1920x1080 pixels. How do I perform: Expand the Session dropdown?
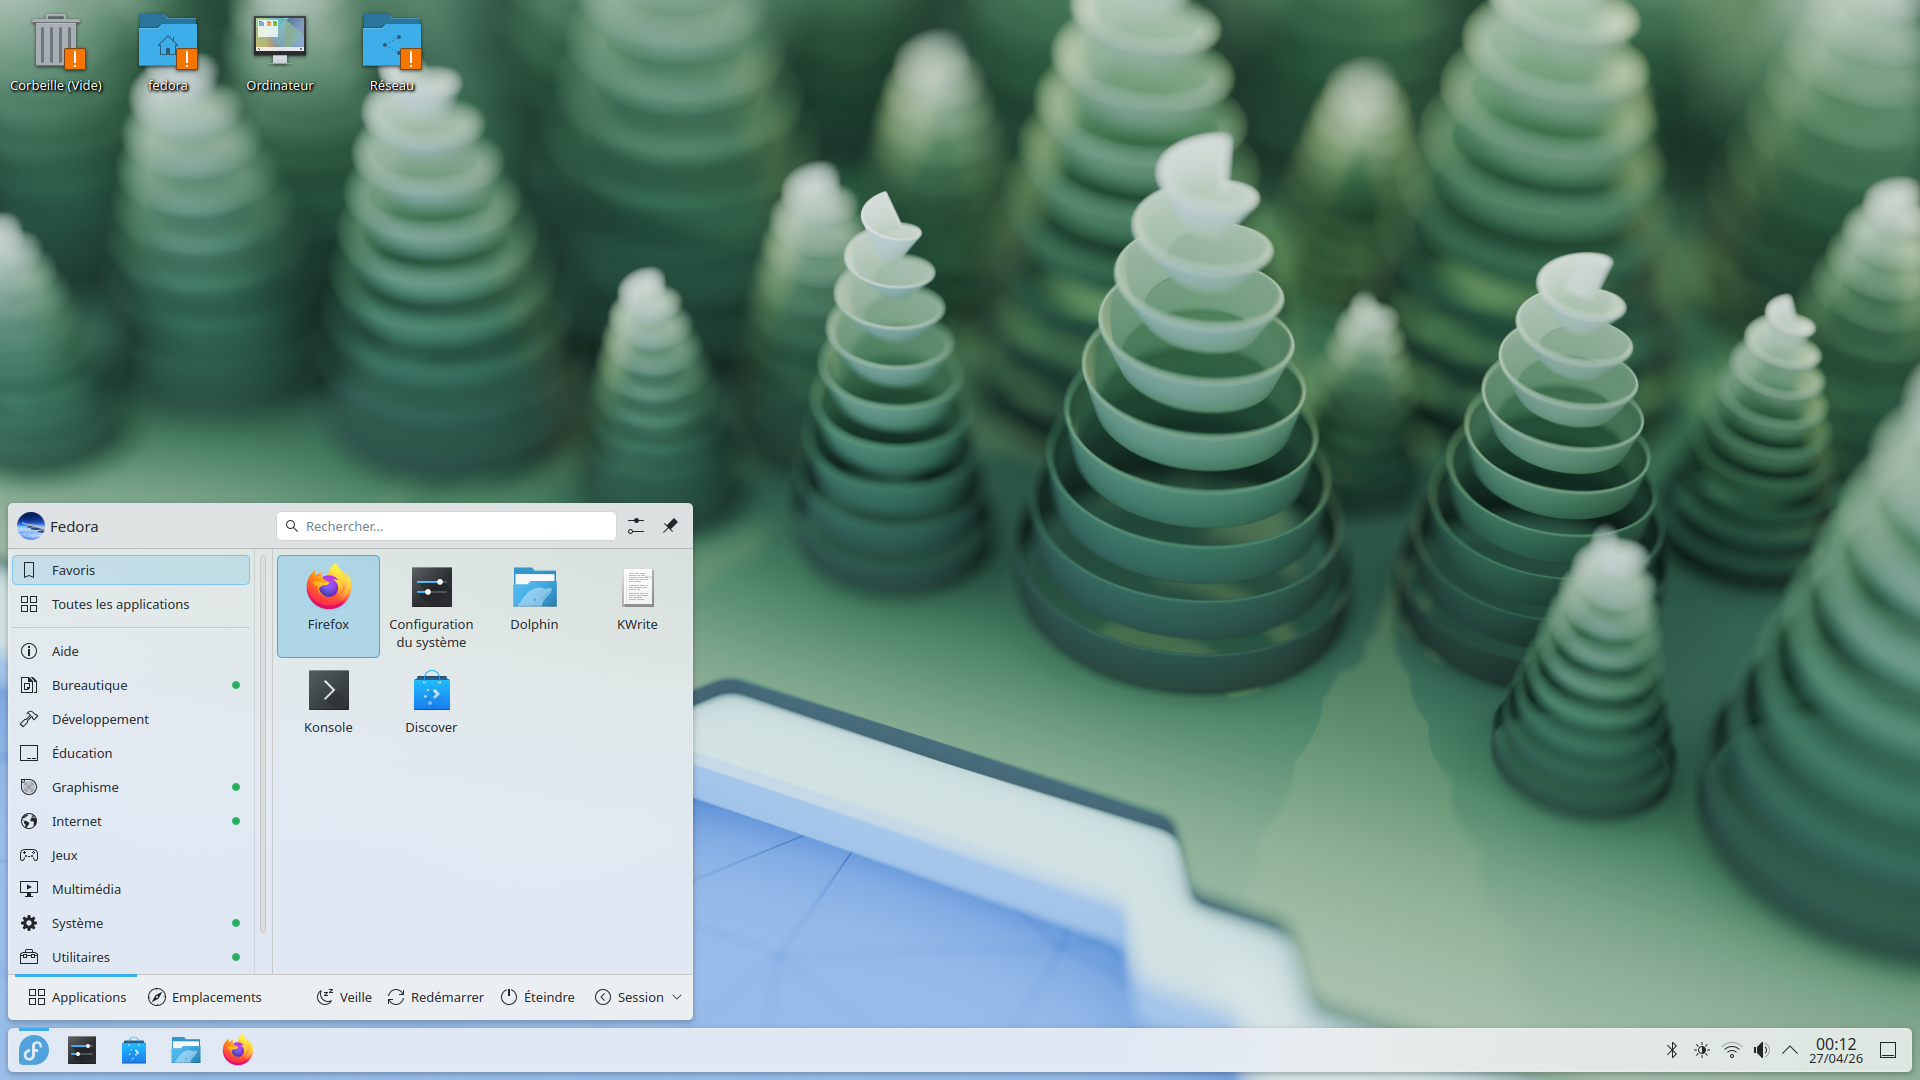[638, 997]
